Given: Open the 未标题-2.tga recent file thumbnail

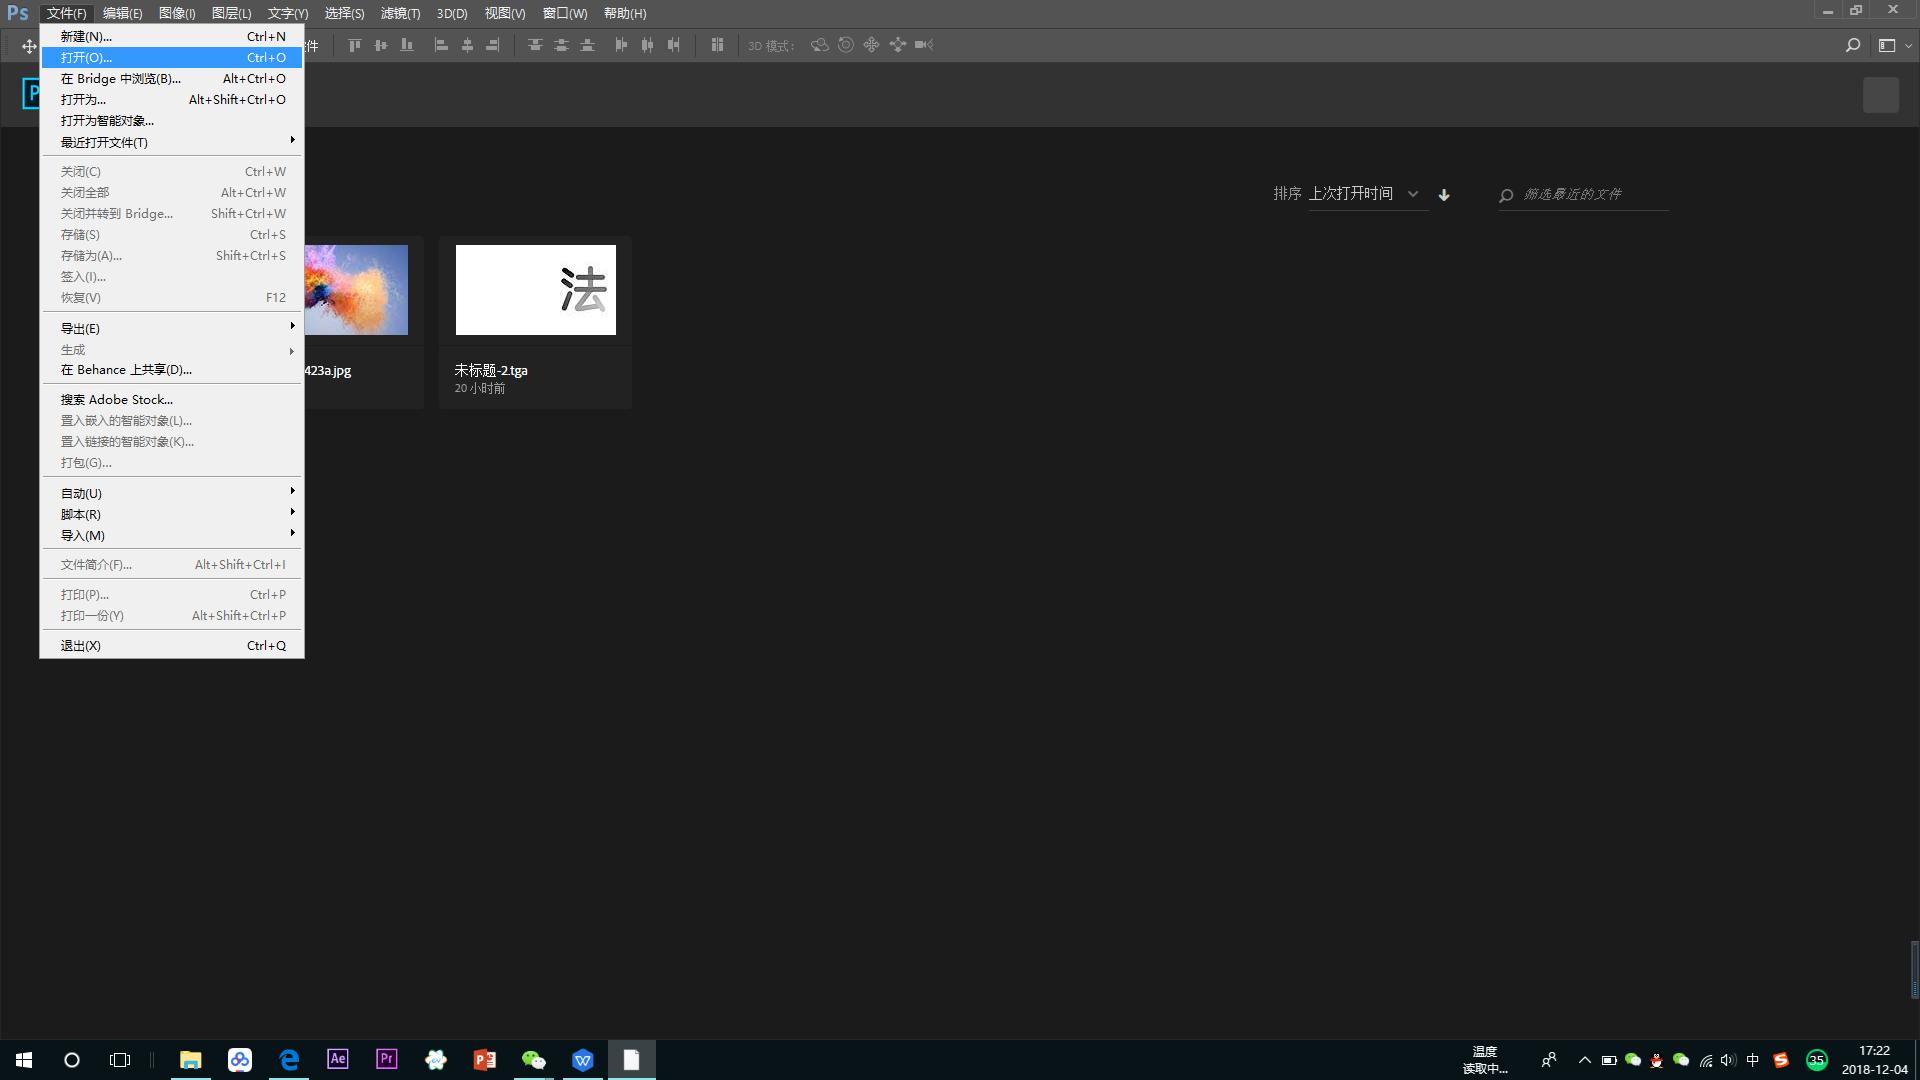Looking at the screenshot, I should tap(535, 290).
